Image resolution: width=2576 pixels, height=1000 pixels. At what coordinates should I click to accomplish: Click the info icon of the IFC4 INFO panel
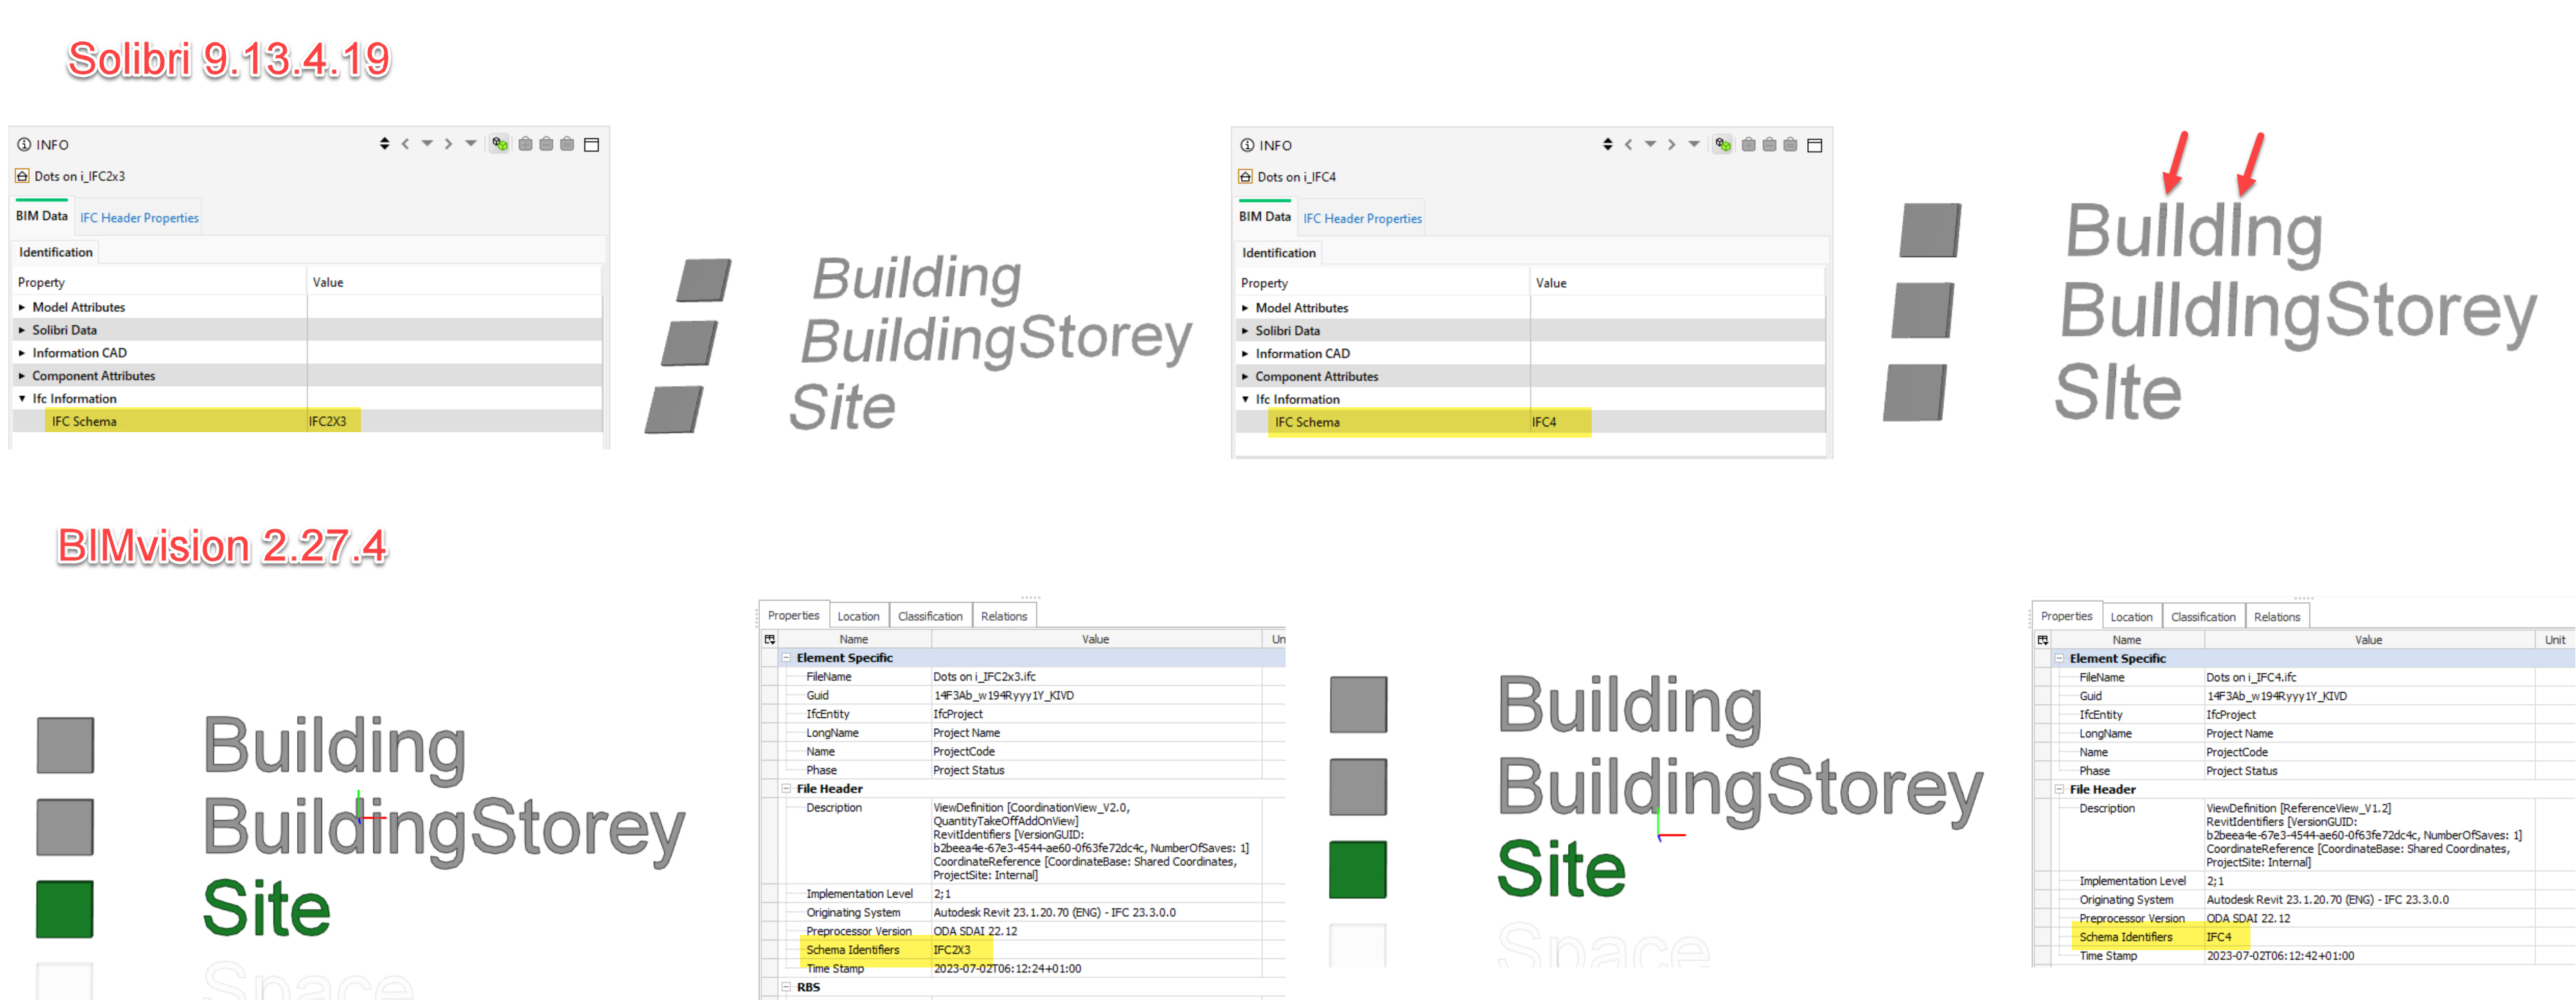[x=1247, y=146]
